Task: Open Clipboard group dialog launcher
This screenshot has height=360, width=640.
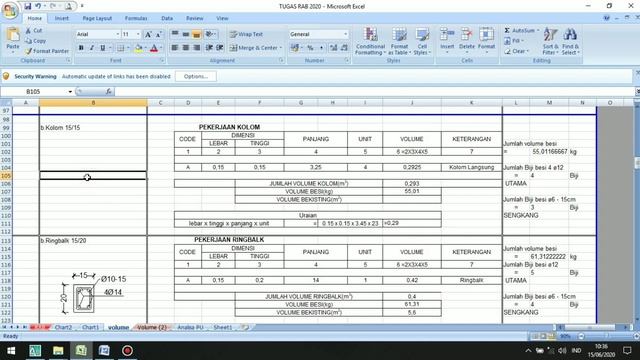Action: coord(69,60)
